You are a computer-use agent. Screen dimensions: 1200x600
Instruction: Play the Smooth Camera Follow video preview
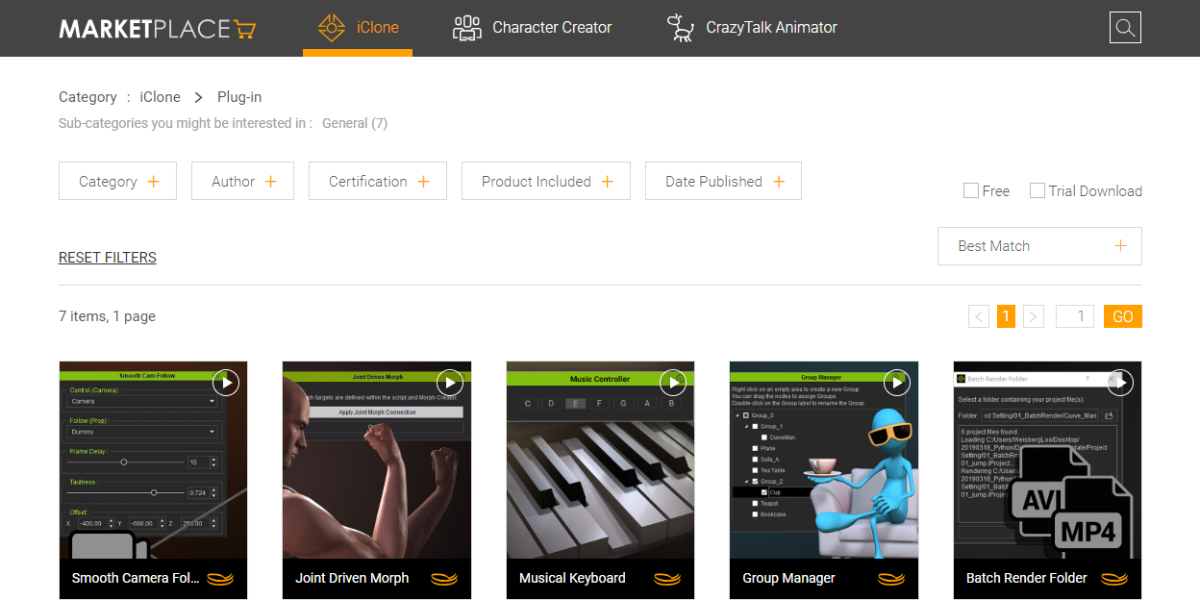point(226,382)
